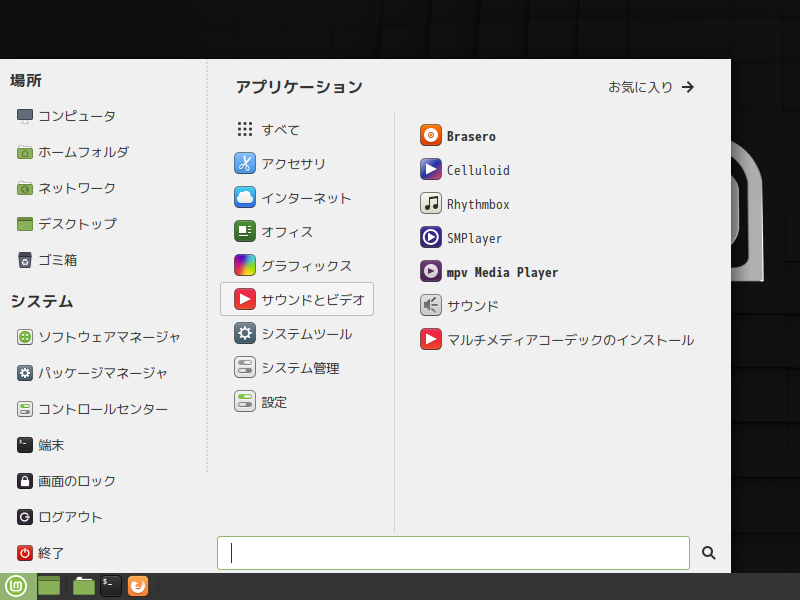This screenshot has height=600, width=800.
Task: Click the 画面のロック label
Action: (x=77, y=481)
